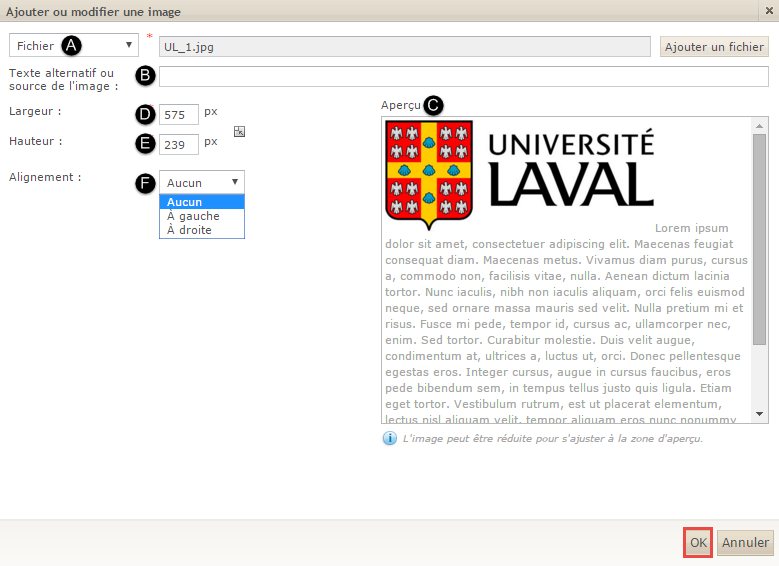Click the UL_1.jpg file name field

[404, 47]
